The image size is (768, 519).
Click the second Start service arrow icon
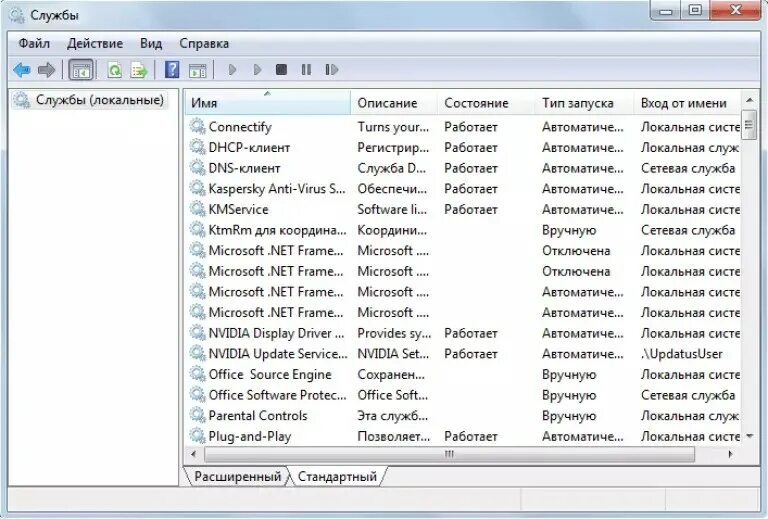coord(257,70)
